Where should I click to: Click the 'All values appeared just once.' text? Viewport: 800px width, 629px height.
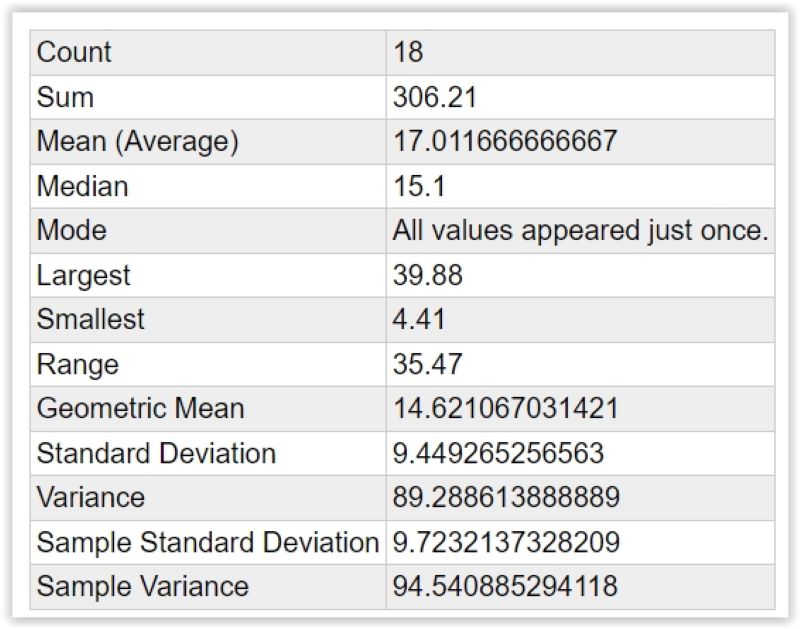click(x=581, y=231)
